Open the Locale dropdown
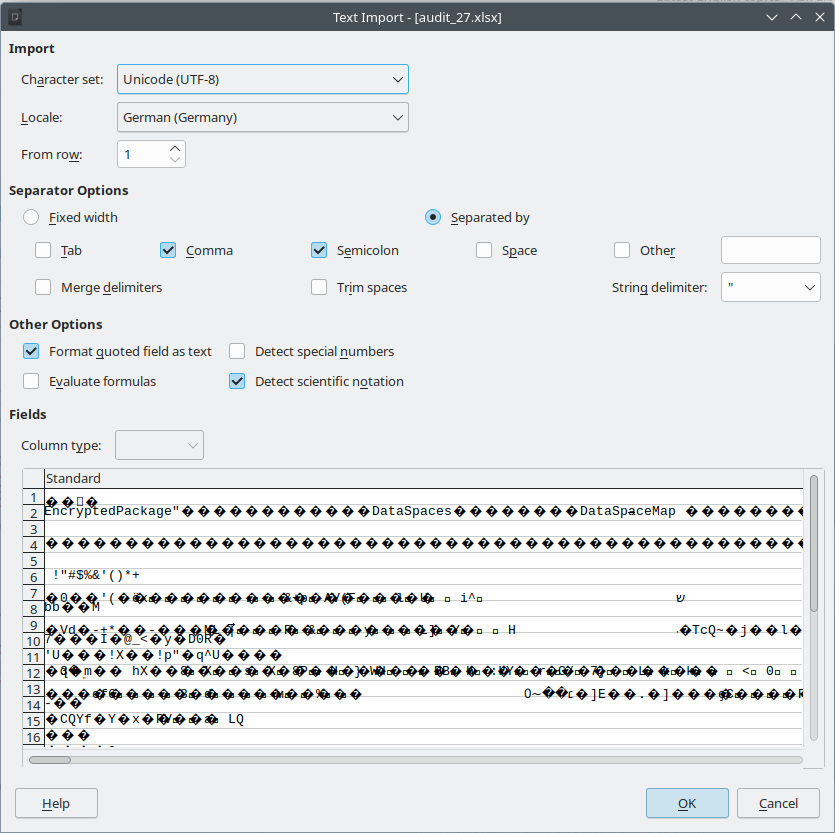 (263, 117)
